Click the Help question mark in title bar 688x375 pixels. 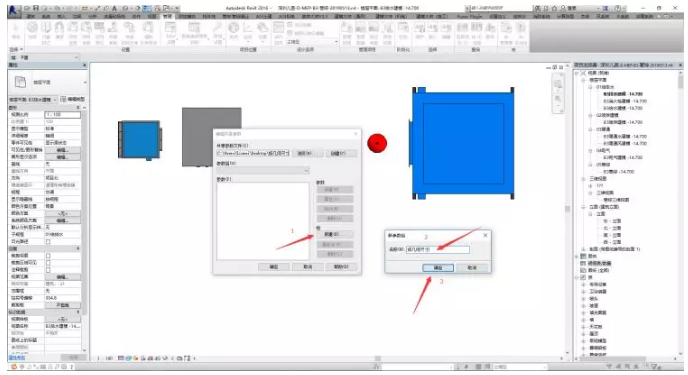[617, 8]
